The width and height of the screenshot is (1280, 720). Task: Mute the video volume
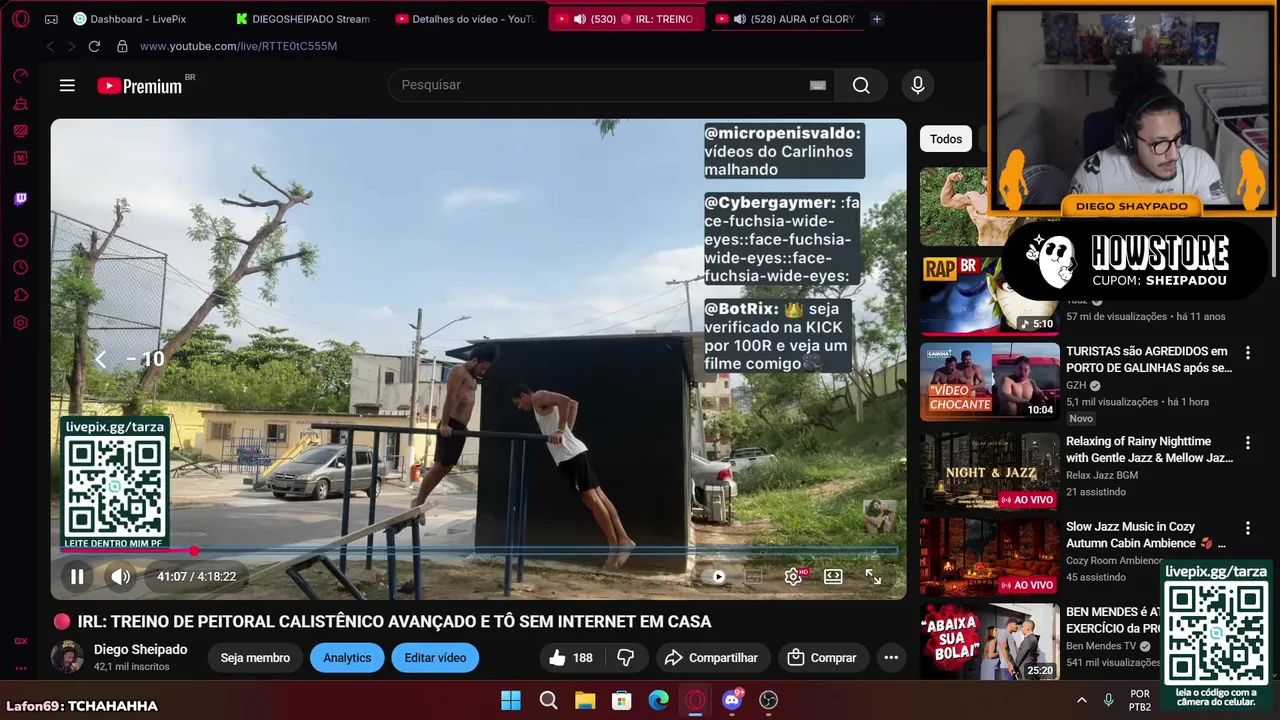pos(120,576)
